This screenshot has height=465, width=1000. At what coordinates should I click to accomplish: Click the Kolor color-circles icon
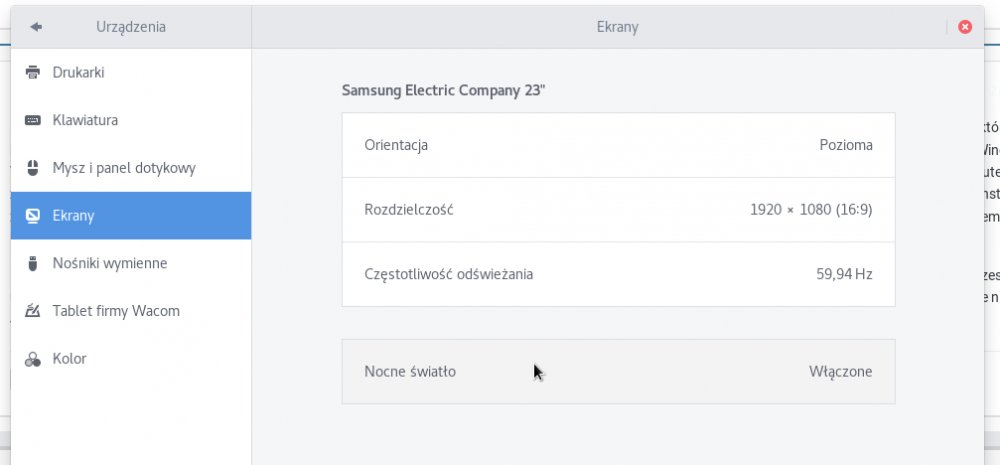(33, 359)
